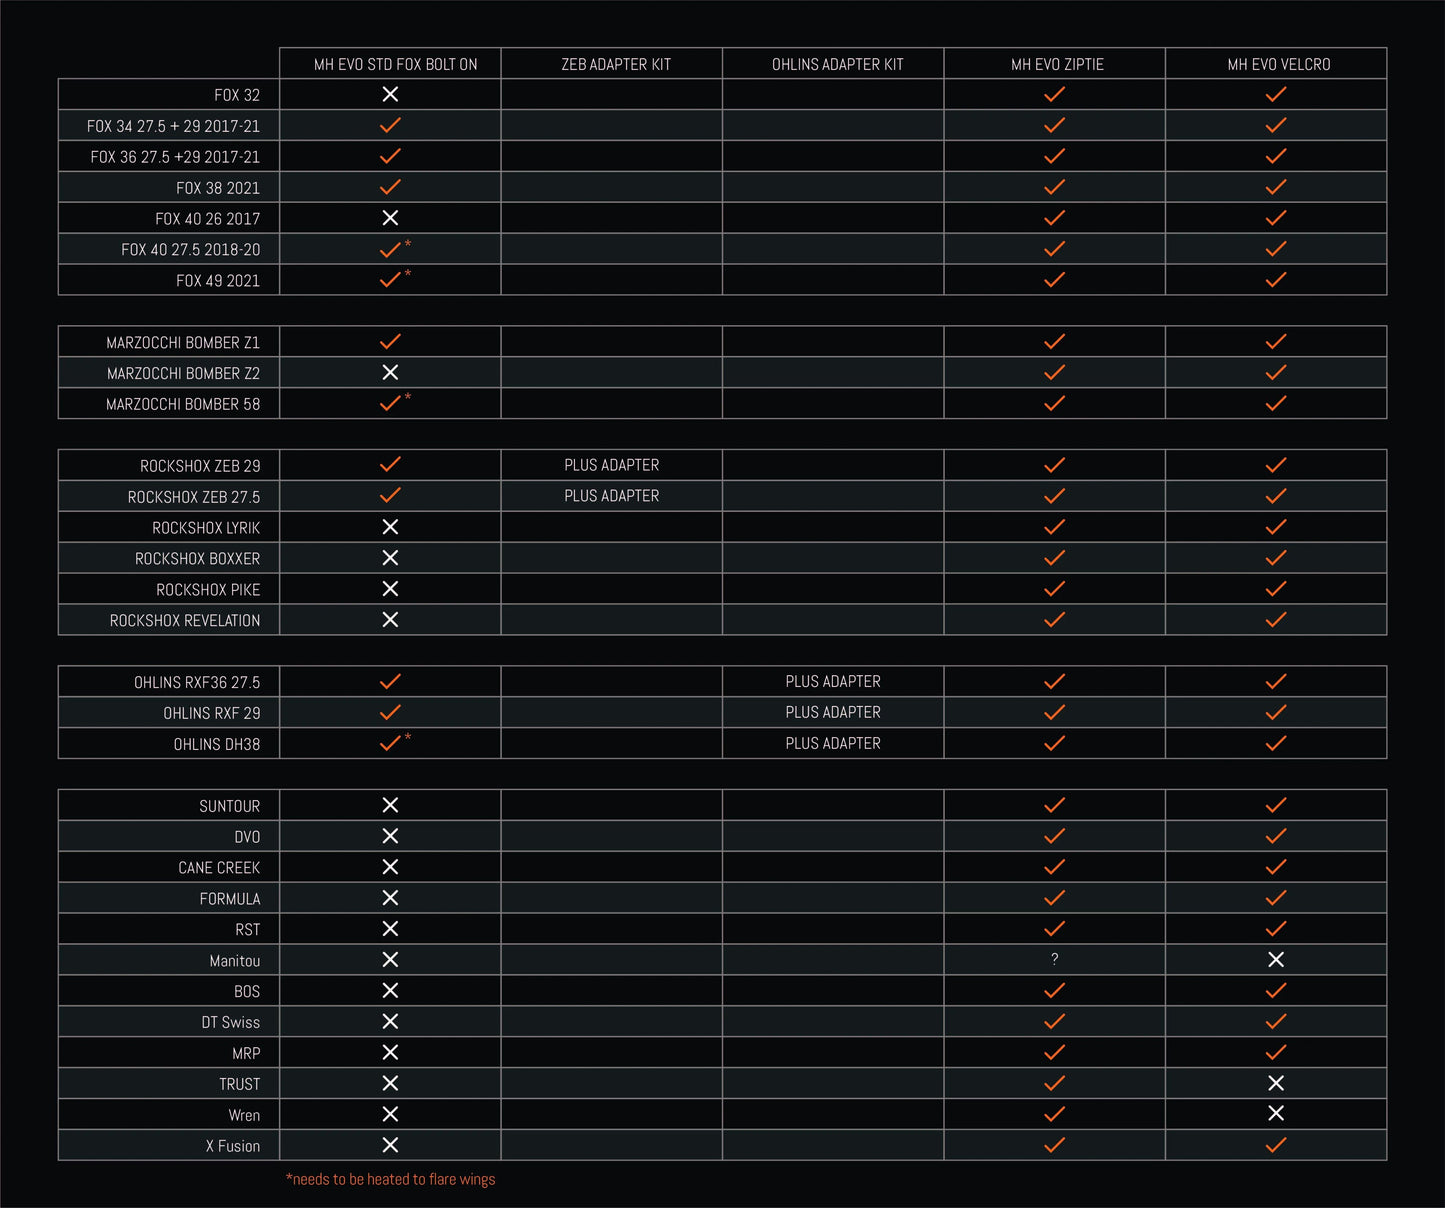Click the Velcro X mark for TRUST
Image resolution: width=1445 pixels, height=1208 pixels.
click(1276, 1083)
